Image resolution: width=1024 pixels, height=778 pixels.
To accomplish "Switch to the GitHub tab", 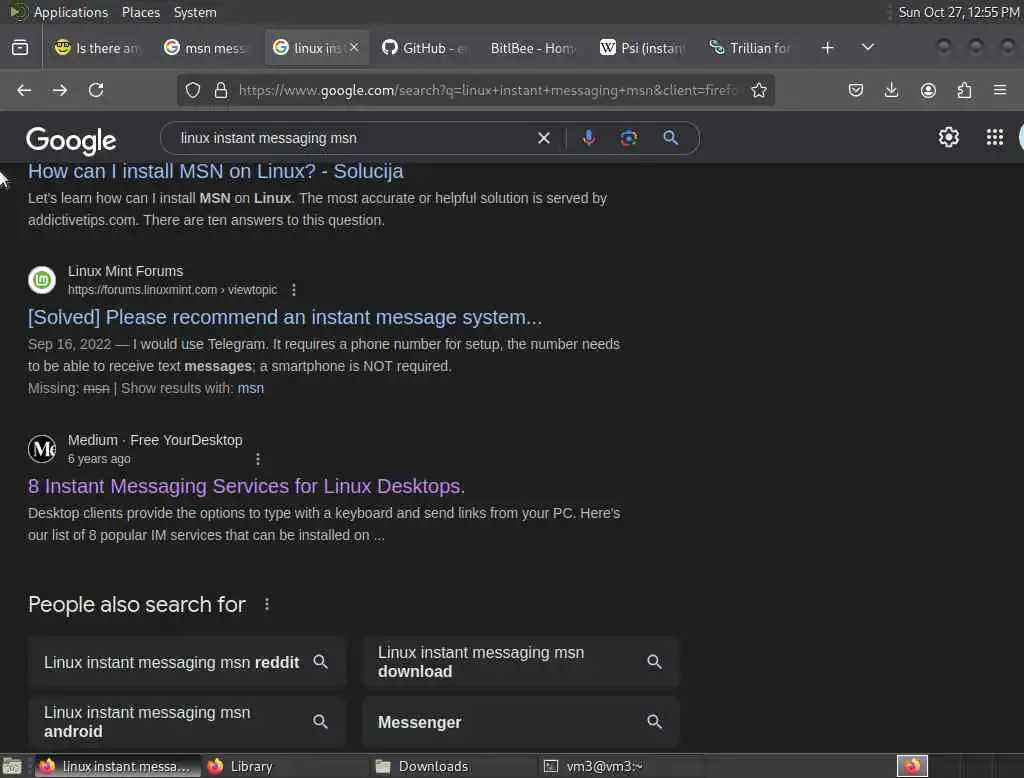I will [x=425, y=48].
